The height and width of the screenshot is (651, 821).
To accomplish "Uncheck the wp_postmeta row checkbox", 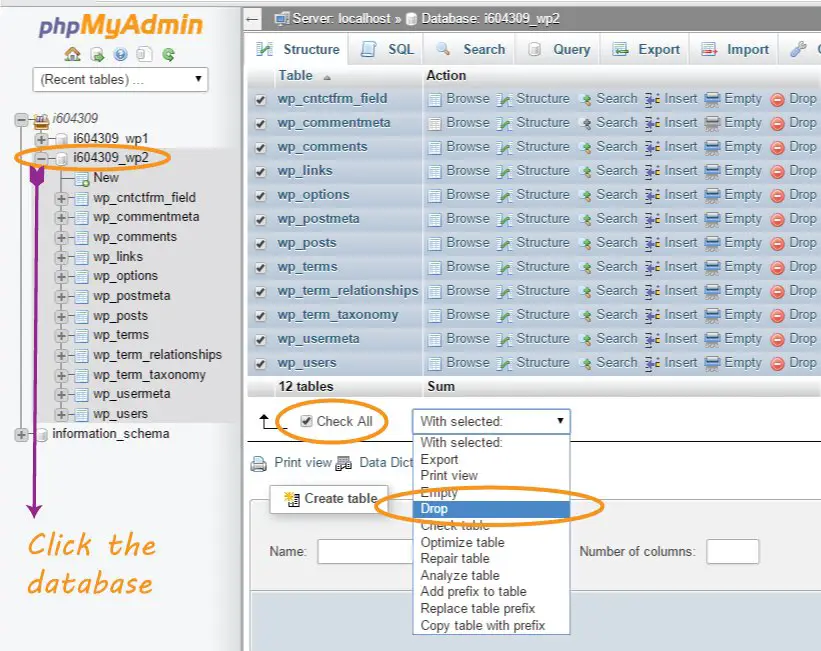I will coord(261,220).
